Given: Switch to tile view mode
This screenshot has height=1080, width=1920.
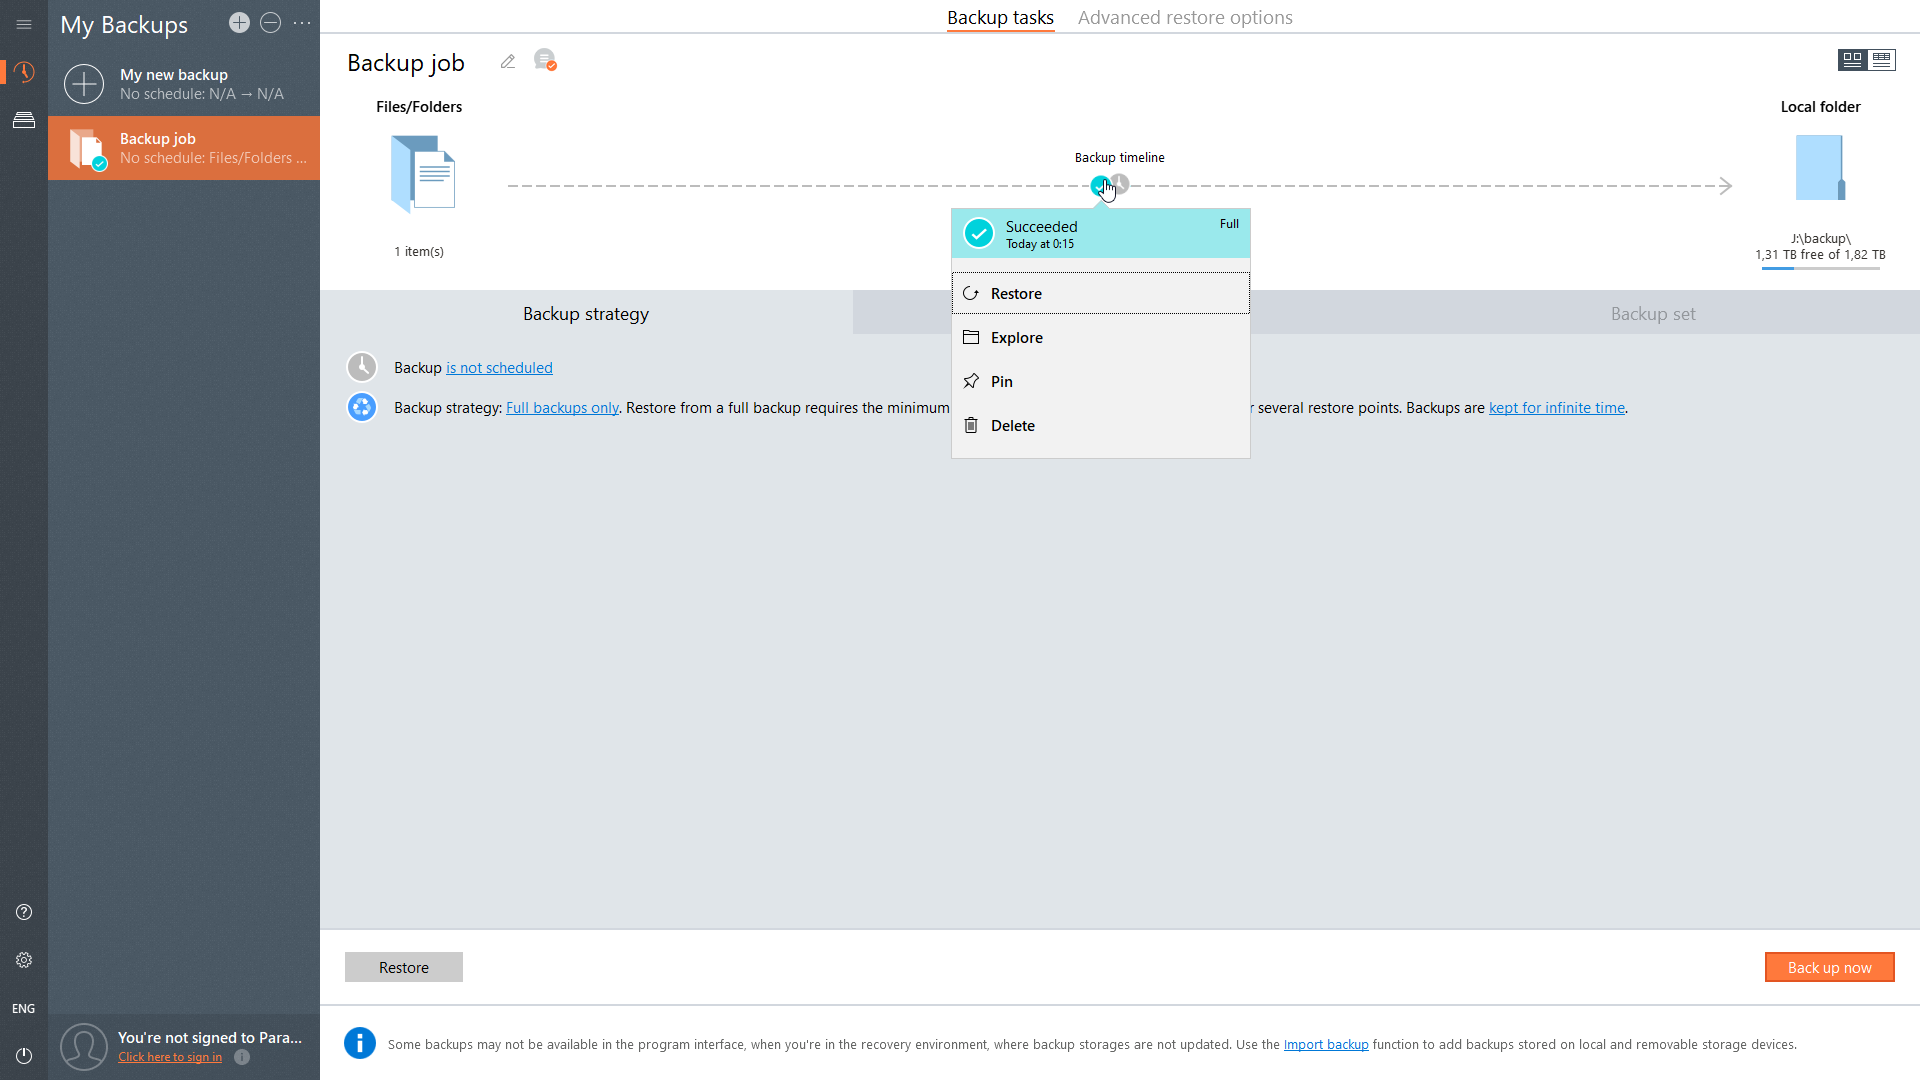Looking at the screenshot, I should (x=1852, y=60).
